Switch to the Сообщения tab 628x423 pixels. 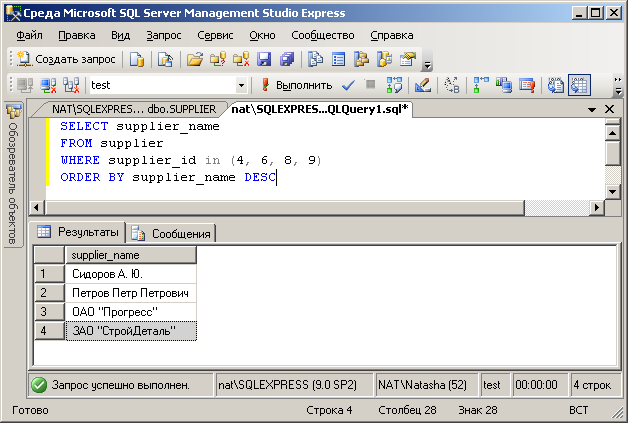tap(171, 233)
